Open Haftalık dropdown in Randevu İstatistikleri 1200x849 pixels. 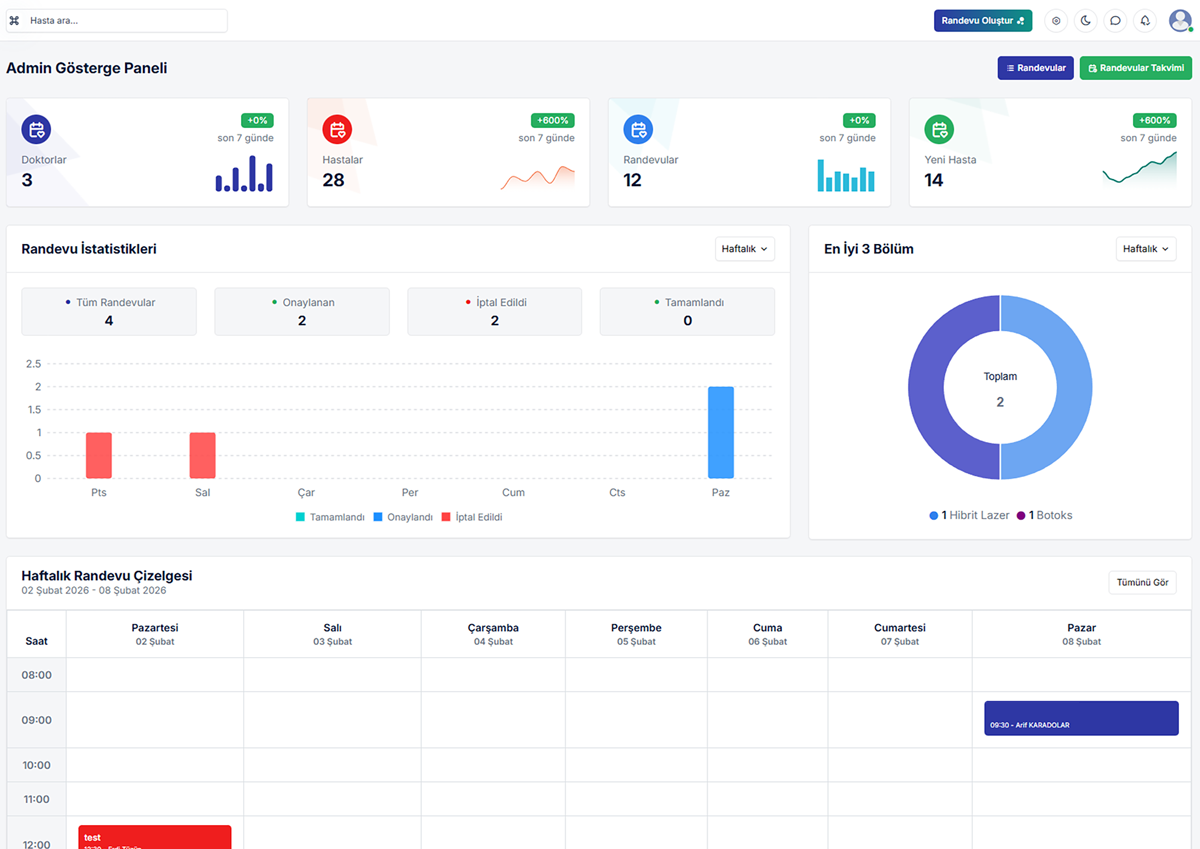(745, 249)
